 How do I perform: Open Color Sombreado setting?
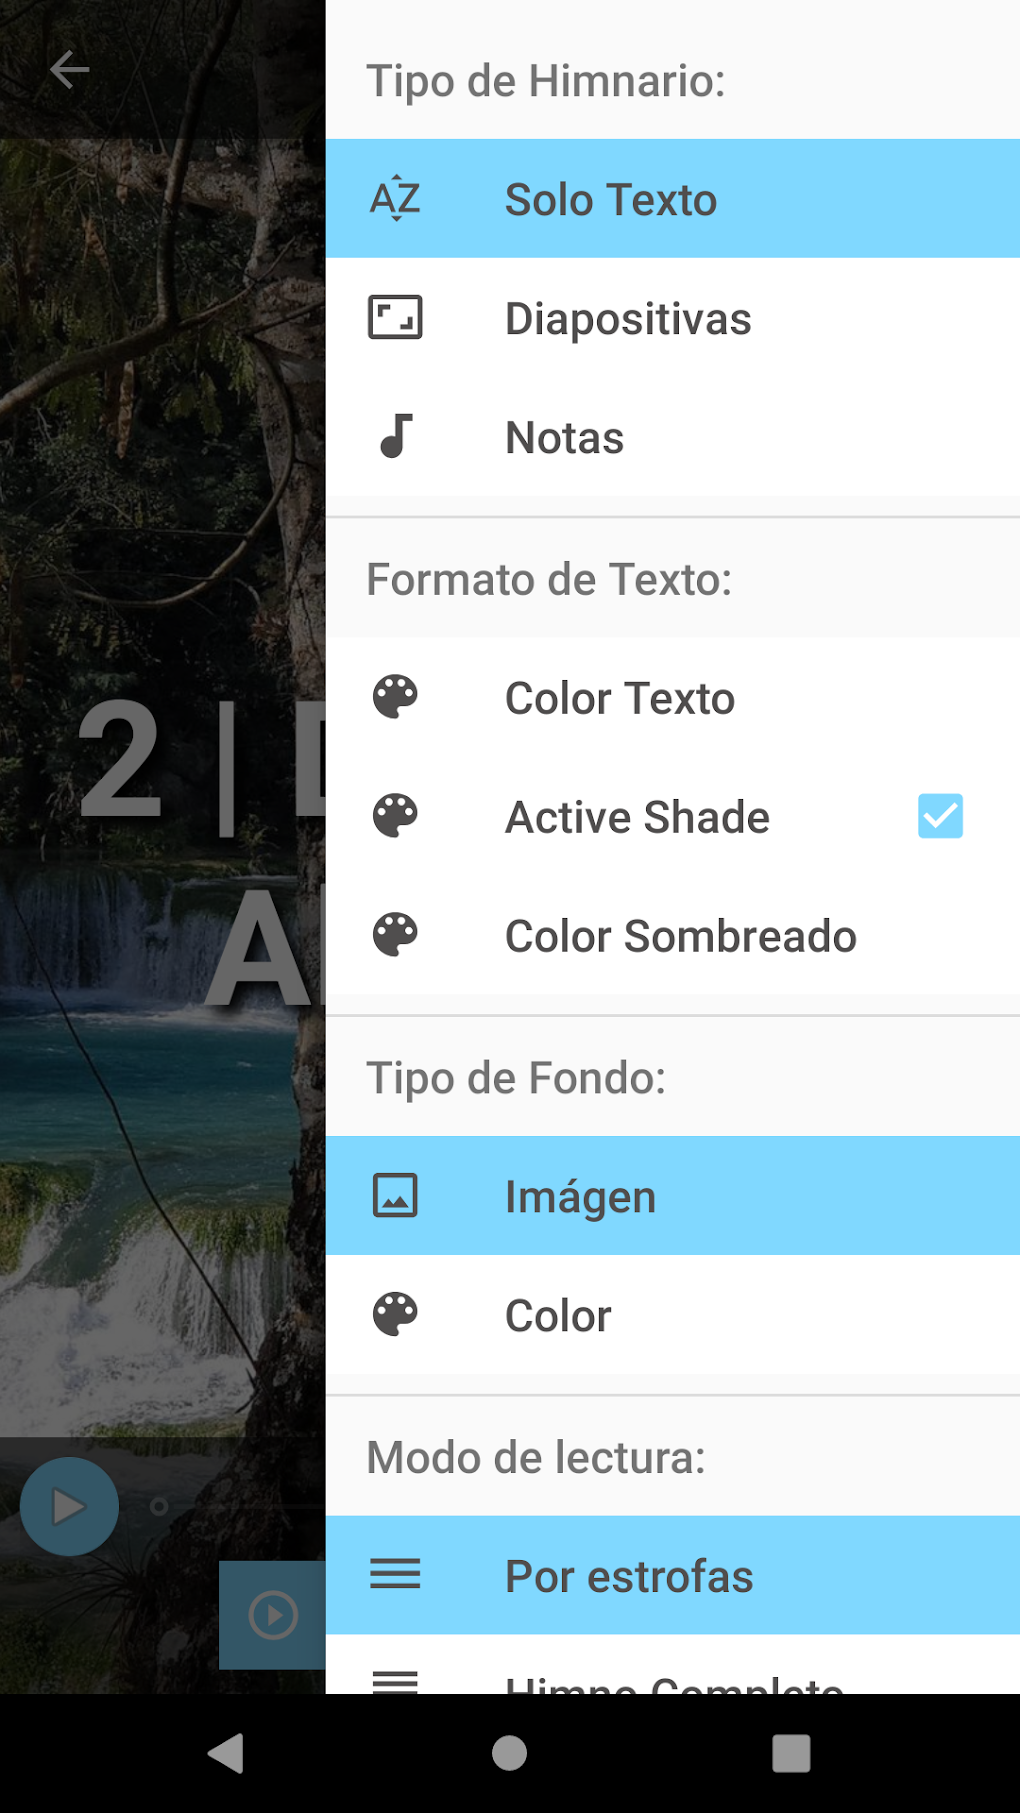point(680,936)
